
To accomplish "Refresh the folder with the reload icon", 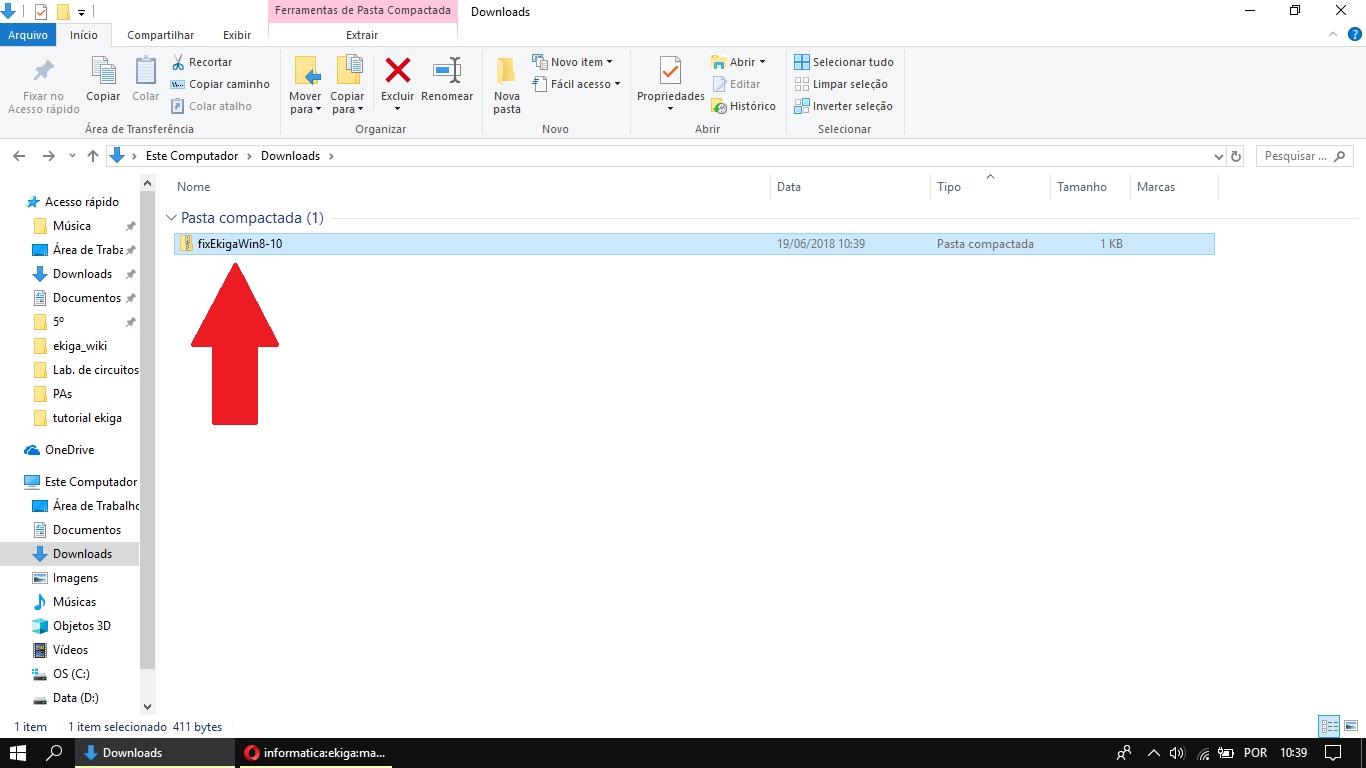I will pyautogui.click(x=1236, y=157).
